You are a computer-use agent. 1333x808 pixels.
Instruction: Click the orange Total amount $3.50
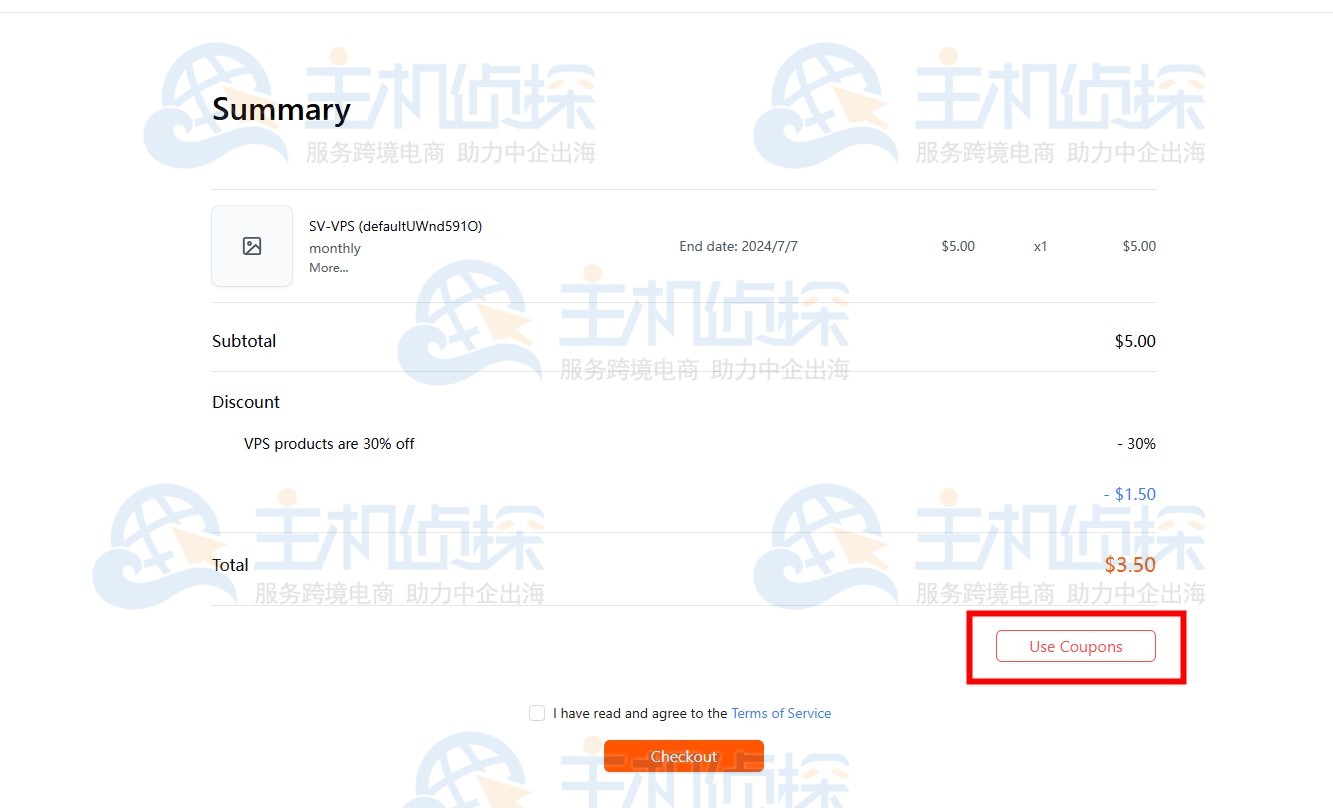coord(1131,564)
